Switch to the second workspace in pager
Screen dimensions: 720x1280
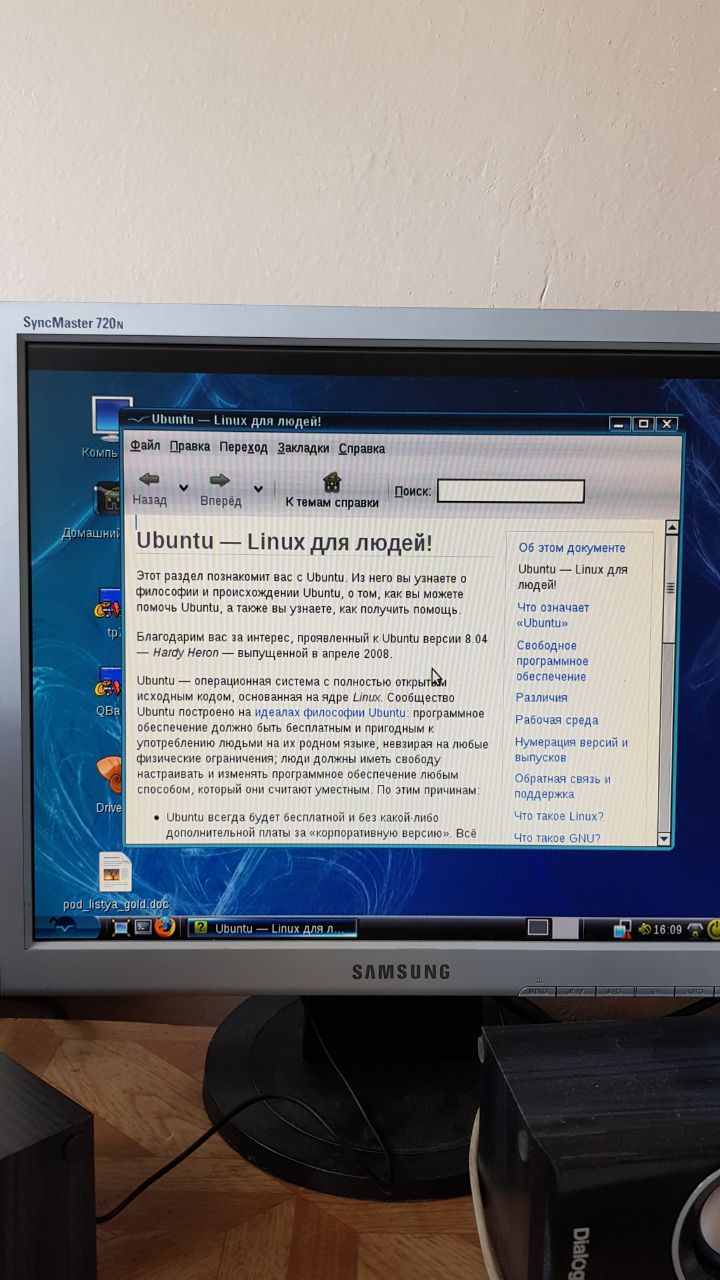[x=565, y=928]
